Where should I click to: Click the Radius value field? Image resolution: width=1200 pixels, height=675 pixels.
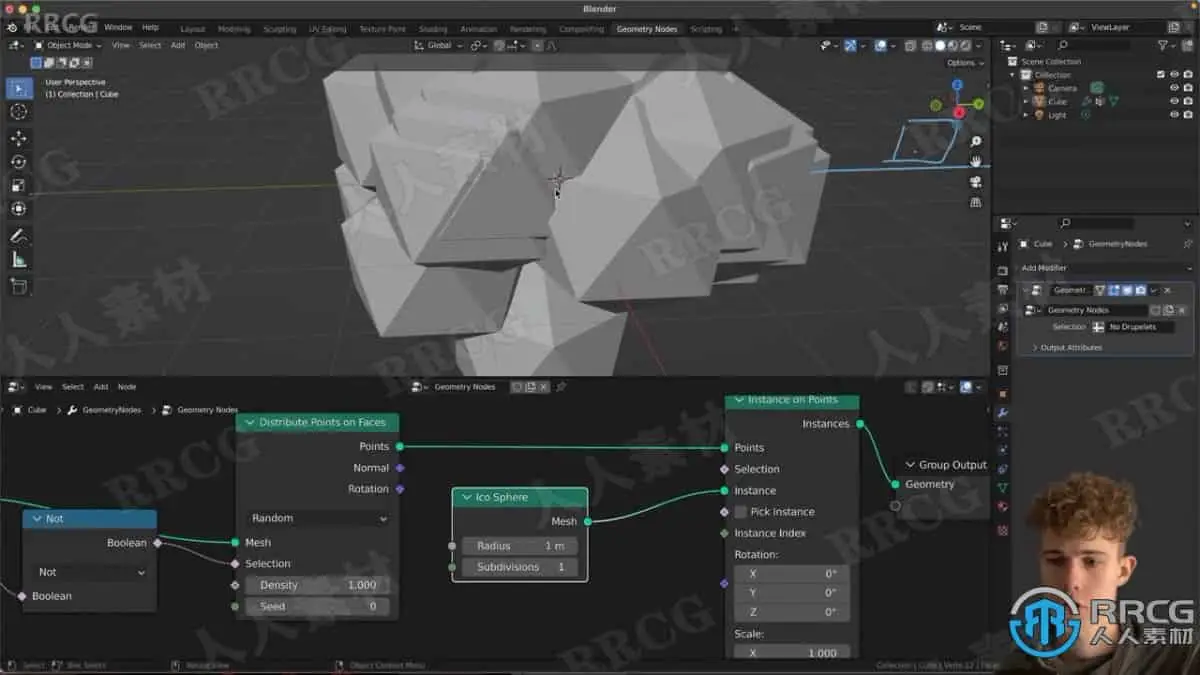pyautogui.click(x=519, y=546)
